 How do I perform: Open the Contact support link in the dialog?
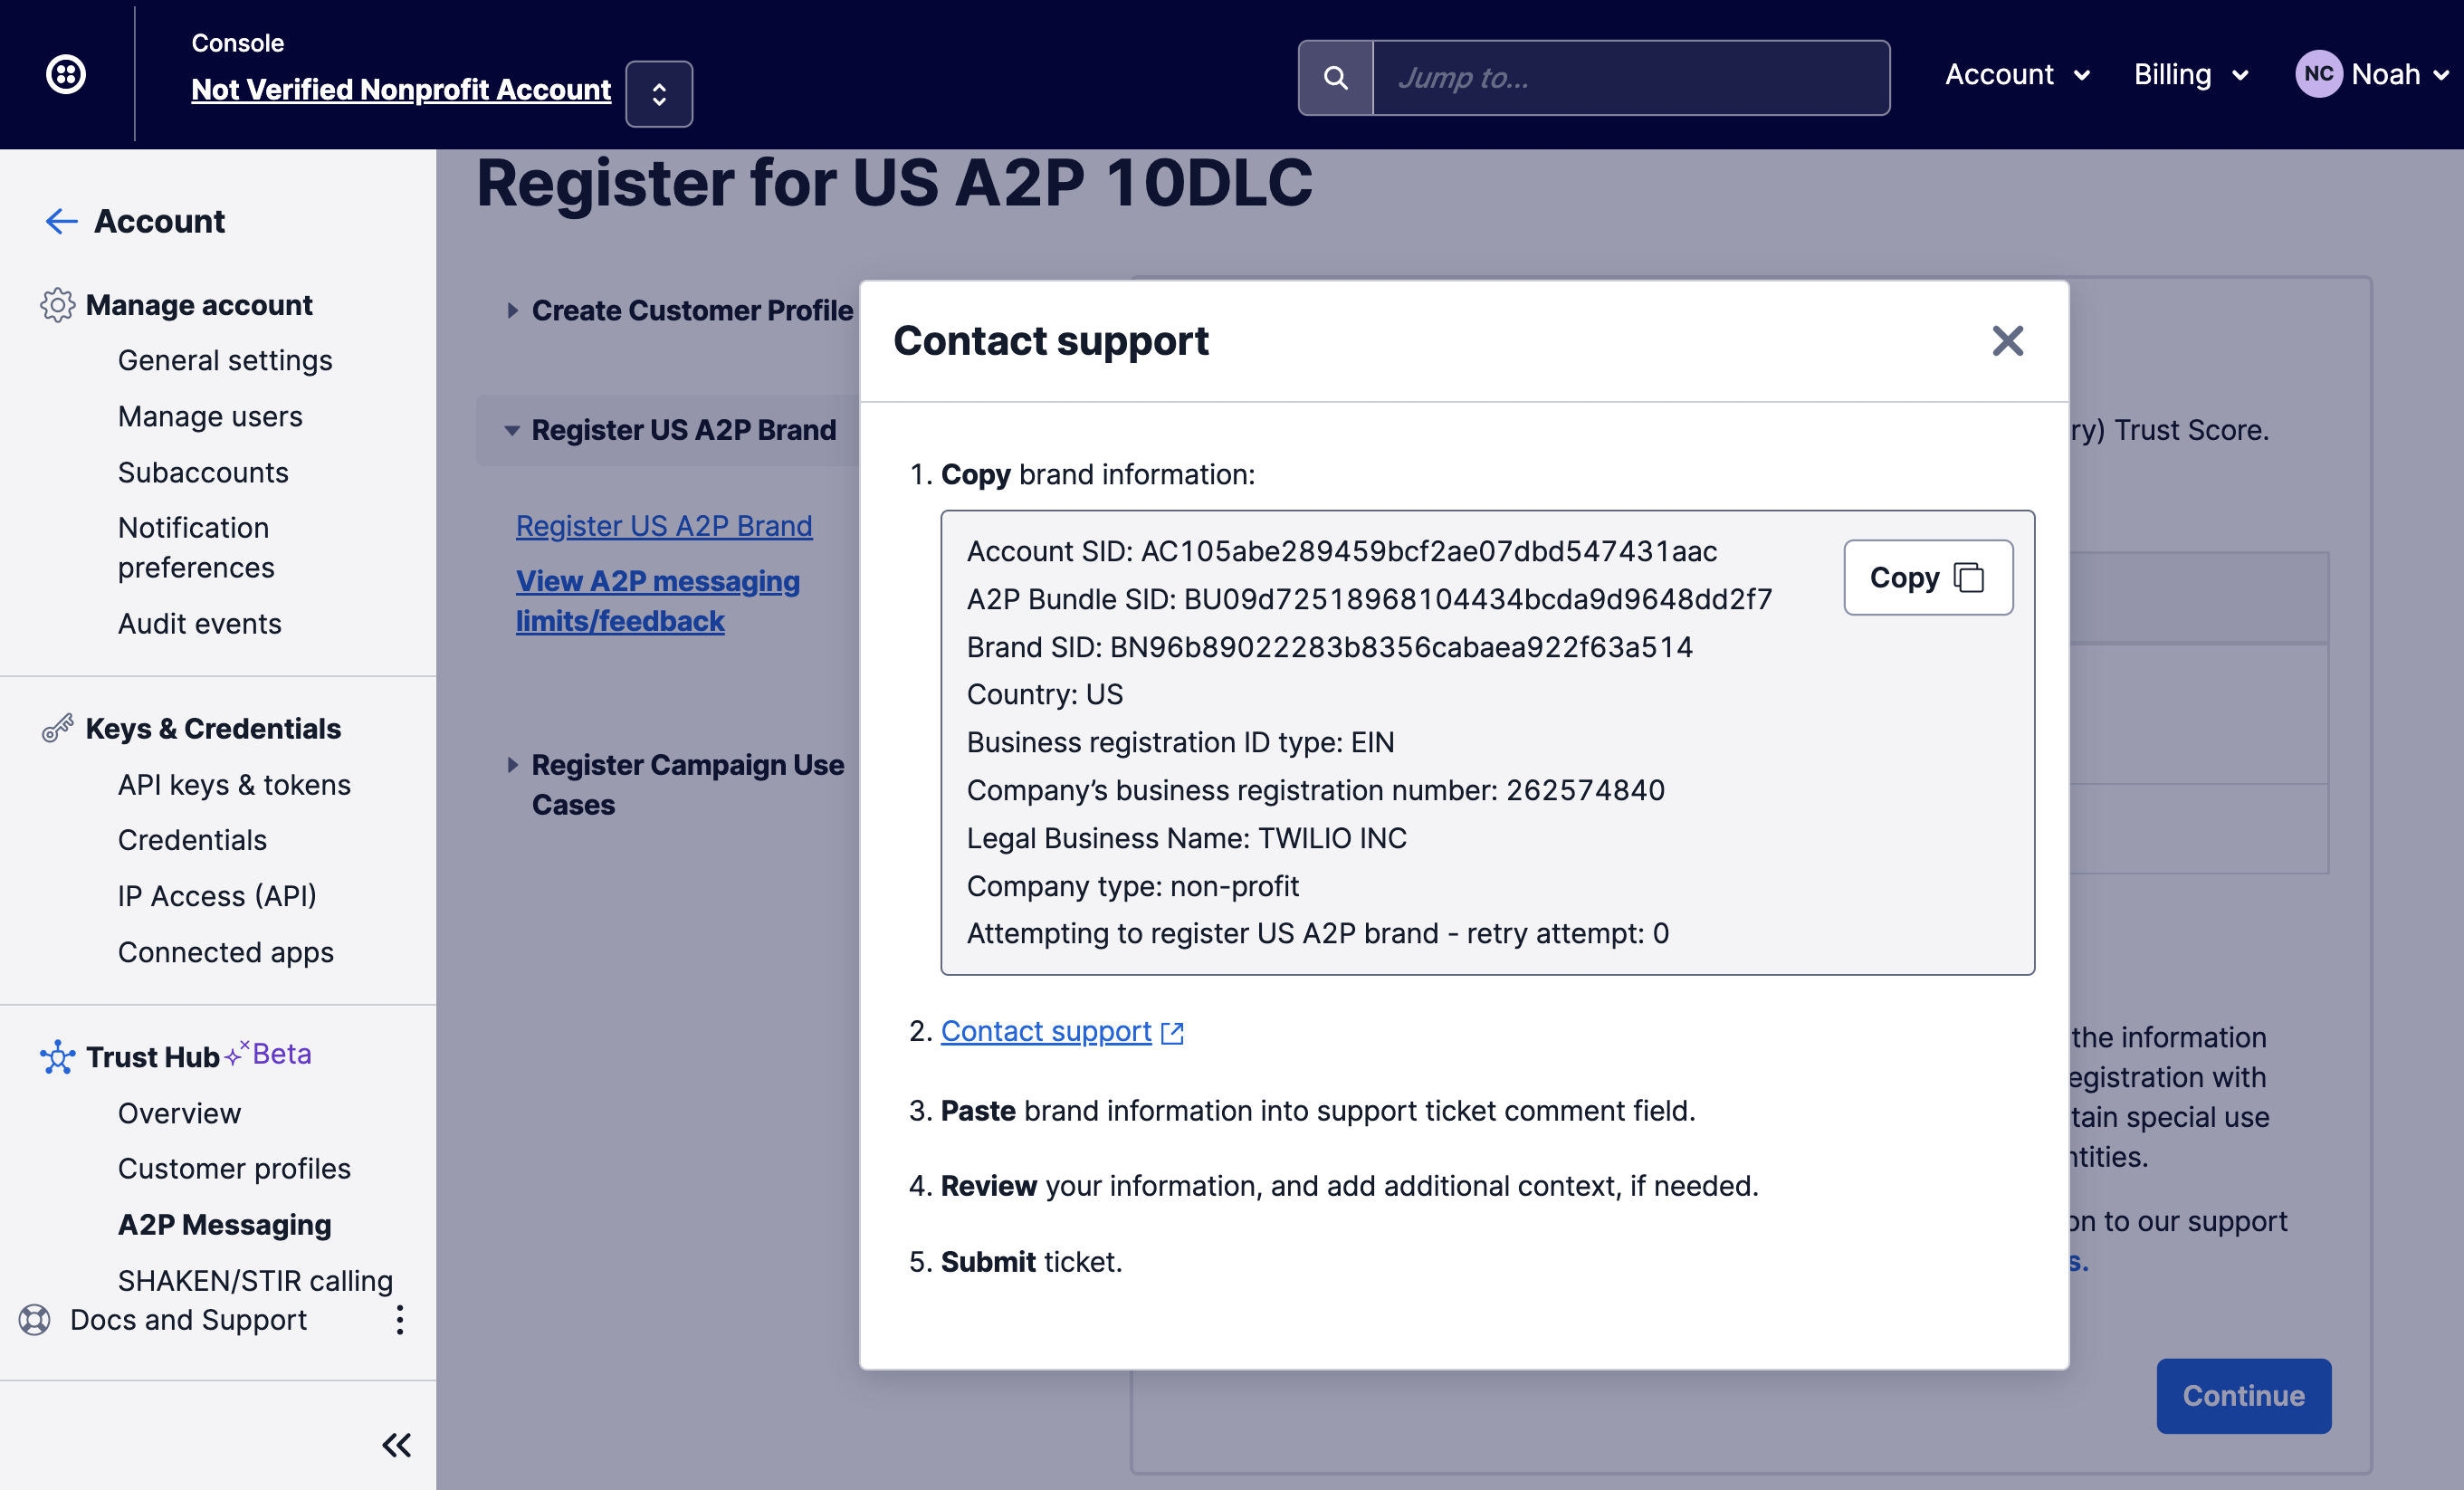(1062, 1031)
